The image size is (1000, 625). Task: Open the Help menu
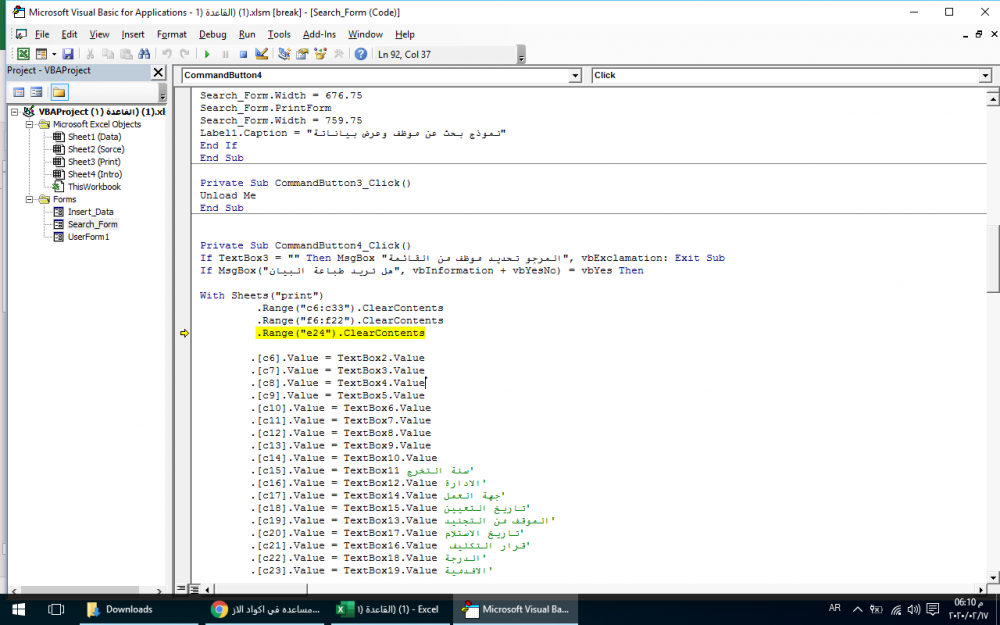pos(404,34)
